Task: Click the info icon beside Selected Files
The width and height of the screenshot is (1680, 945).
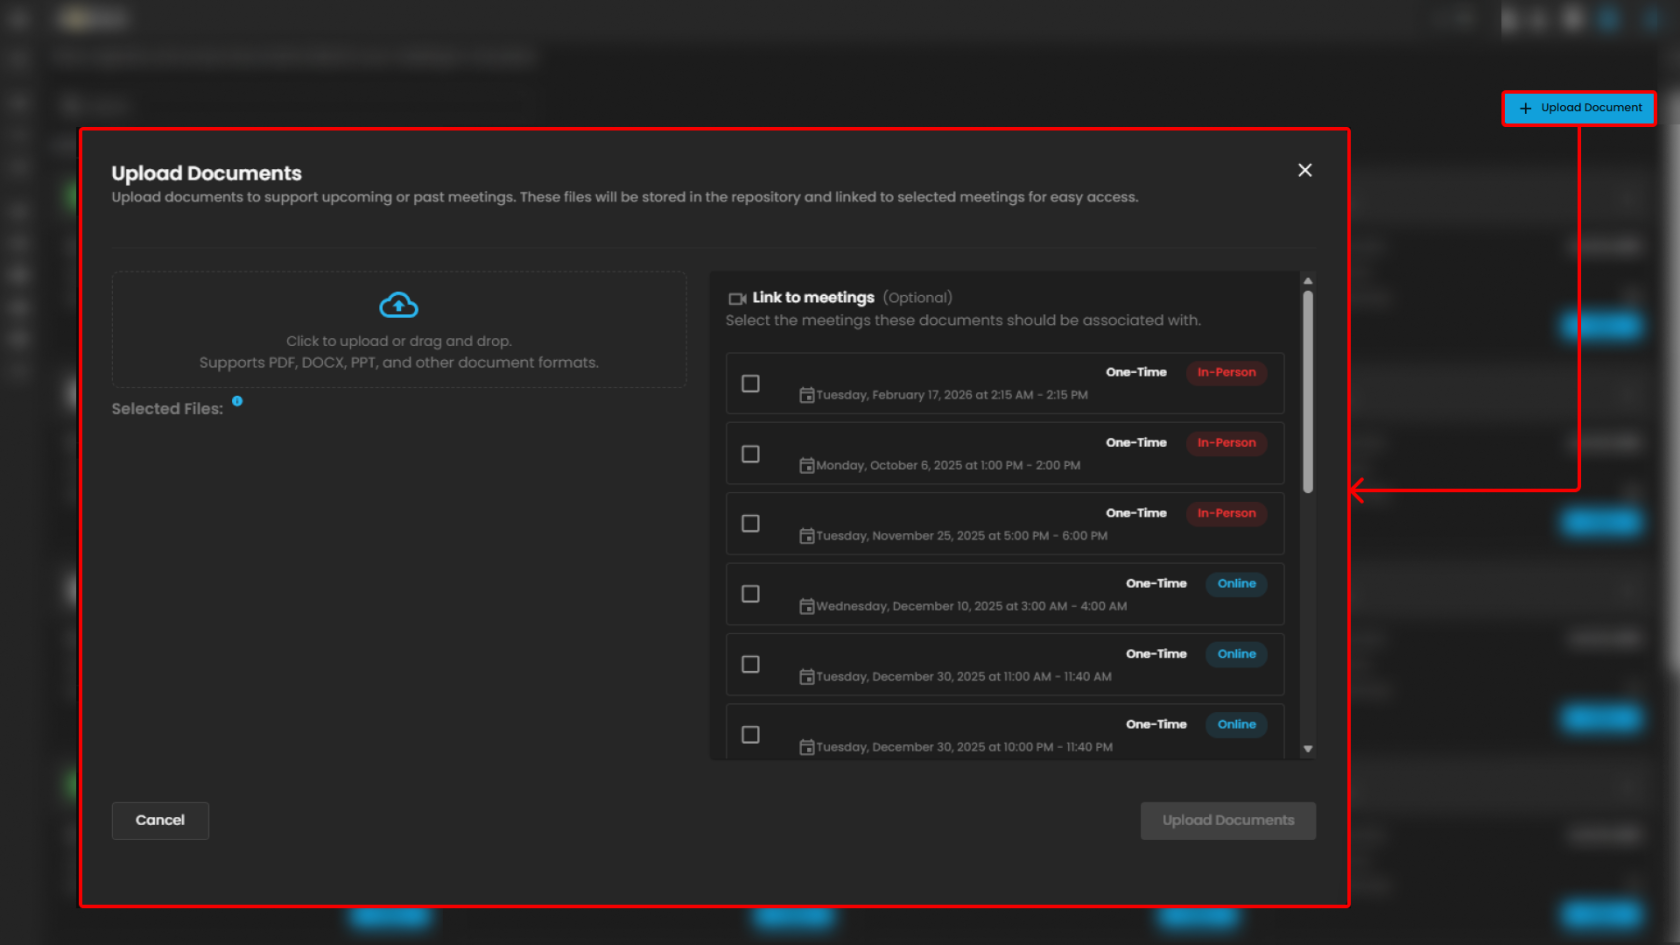Action: [x=237, y=401]
